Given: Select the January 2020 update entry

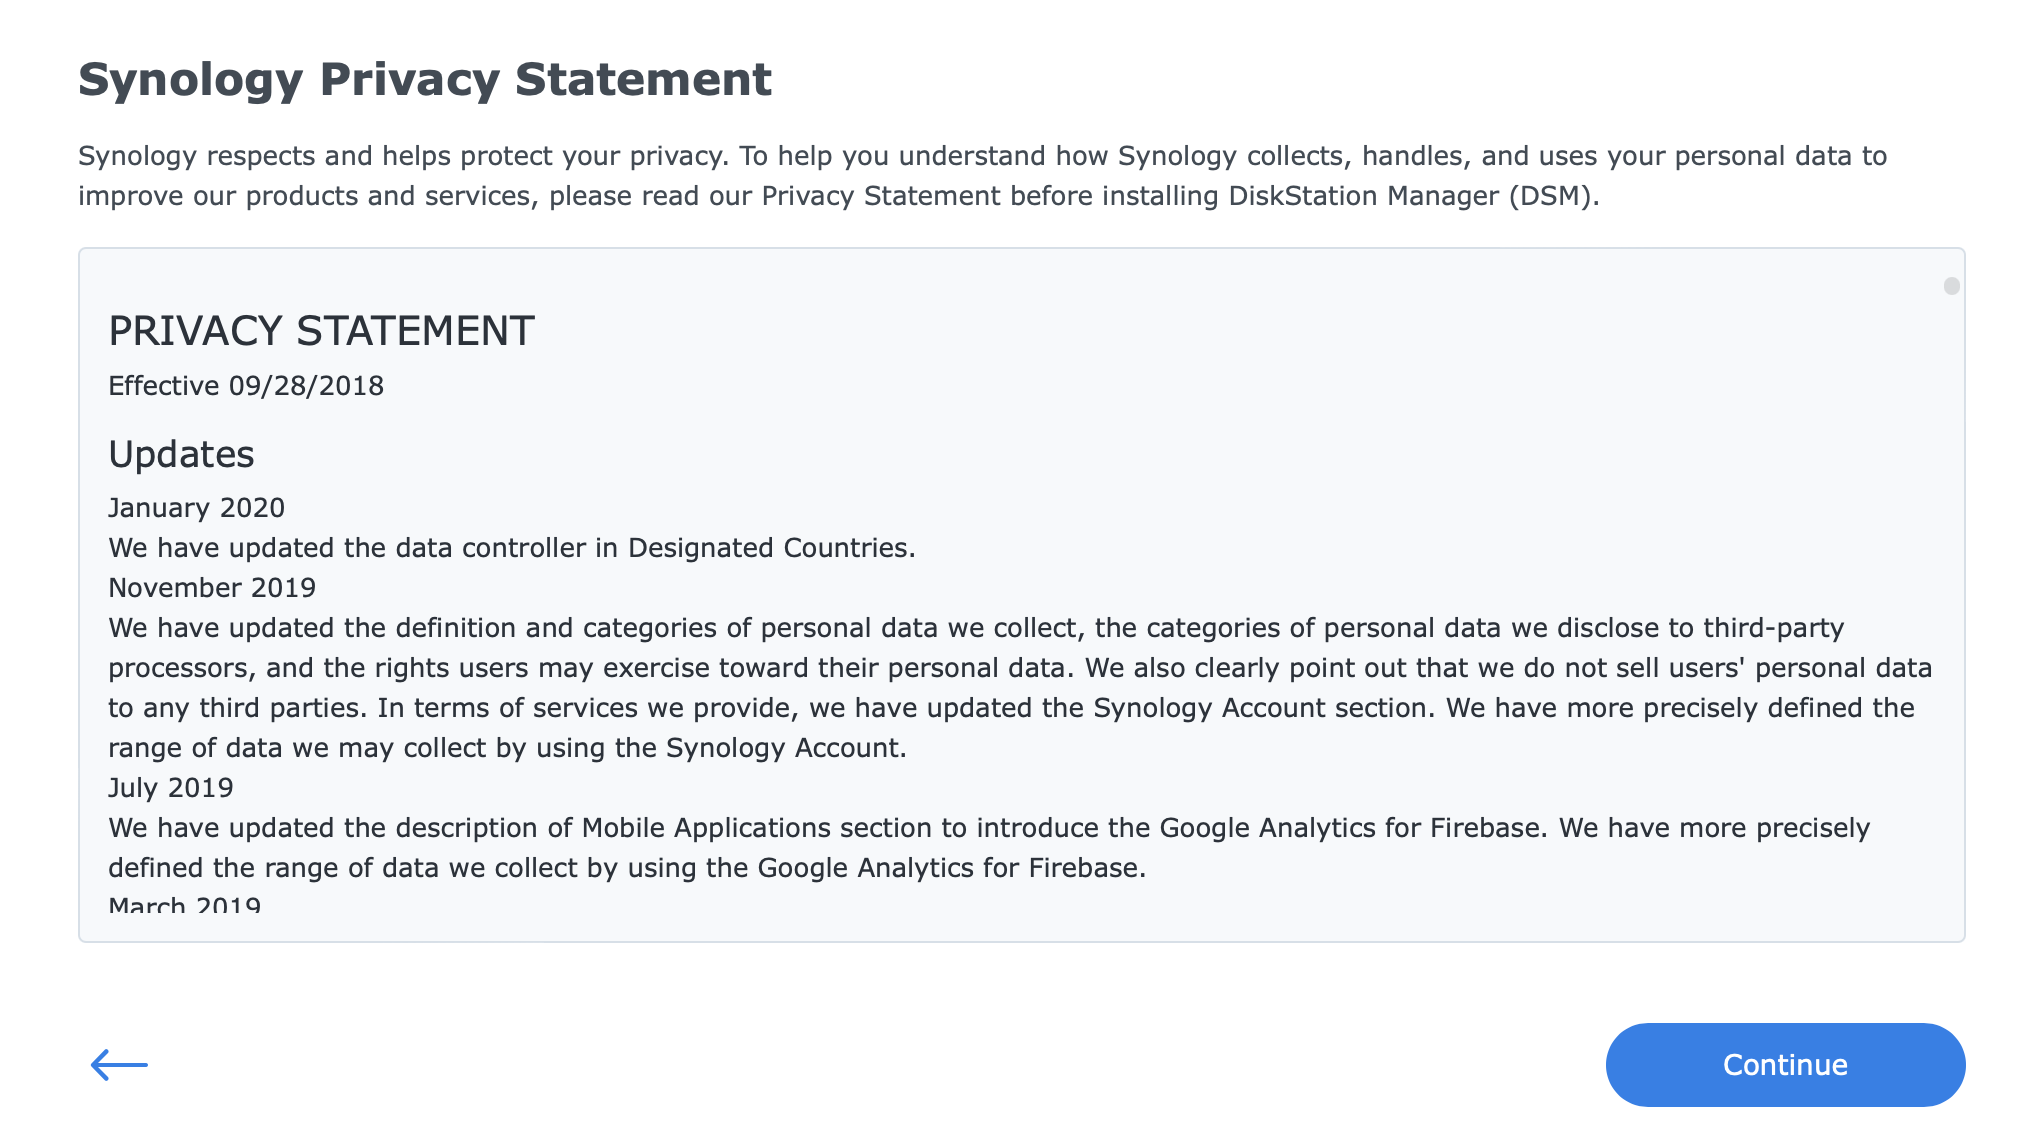Looking at the screenshot, I should (x=196, y=508).
